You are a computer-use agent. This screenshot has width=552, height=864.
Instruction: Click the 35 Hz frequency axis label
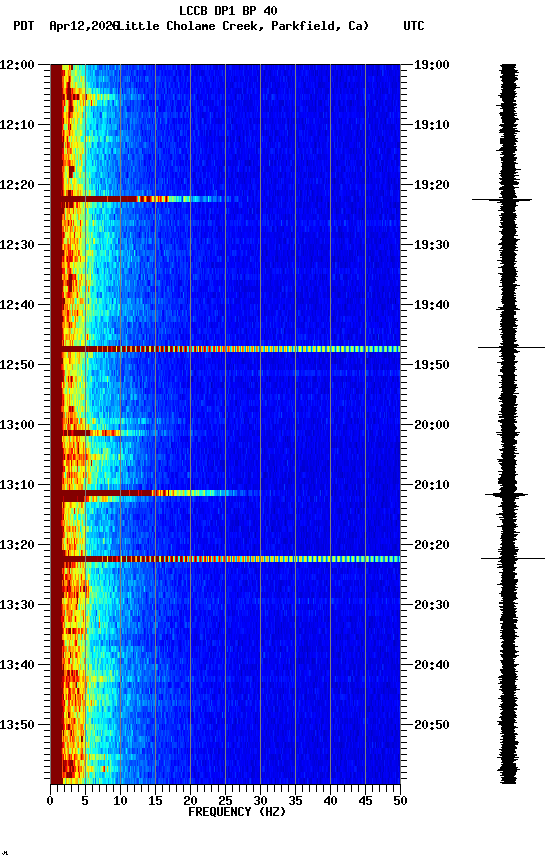(x=295, y=801)
